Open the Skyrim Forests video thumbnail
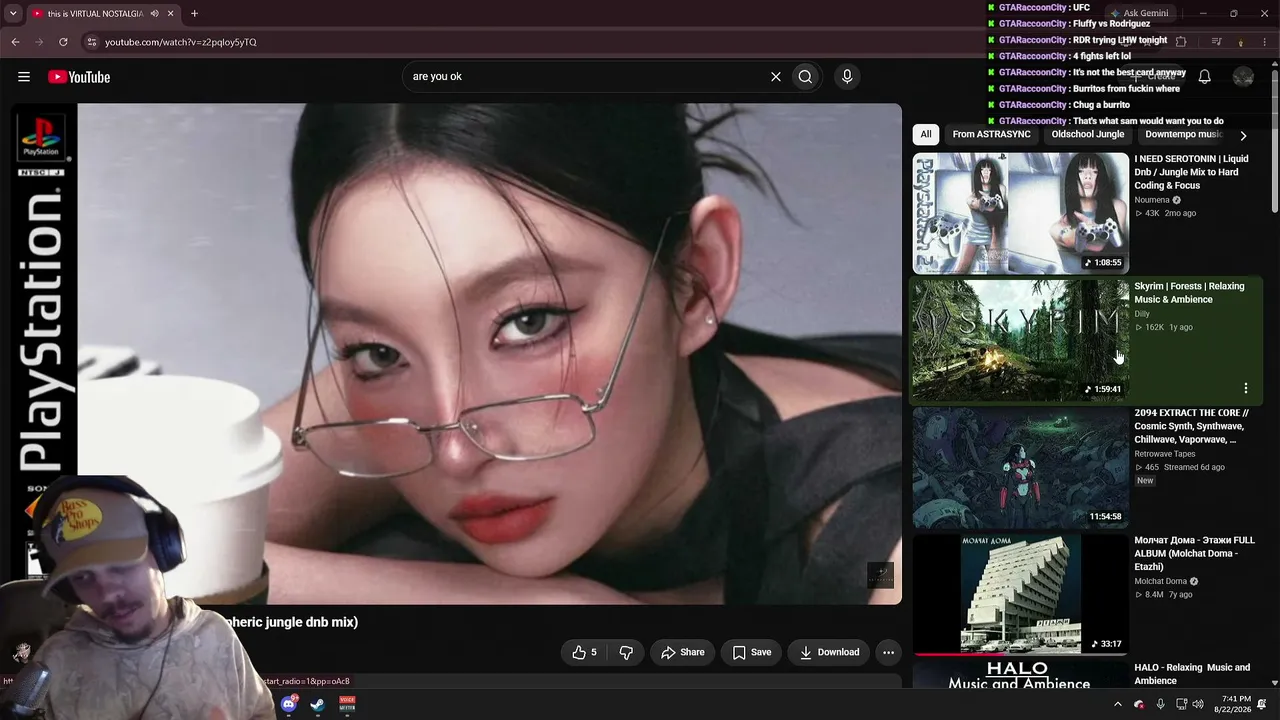 [x=1020, y=340]
